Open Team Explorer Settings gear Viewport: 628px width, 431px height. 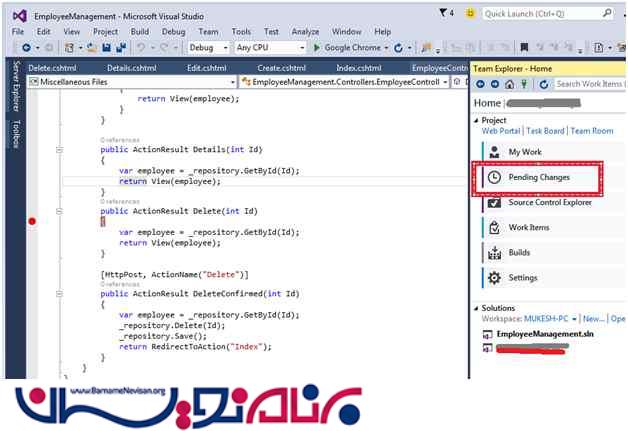[494, 278]
